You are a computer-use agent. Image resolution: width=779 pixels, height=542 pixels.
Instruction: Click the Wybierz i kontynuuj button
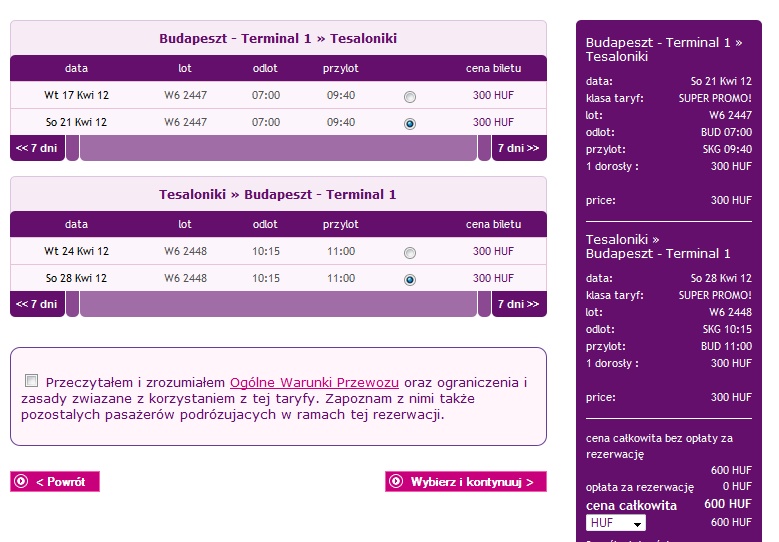point(466,481)
